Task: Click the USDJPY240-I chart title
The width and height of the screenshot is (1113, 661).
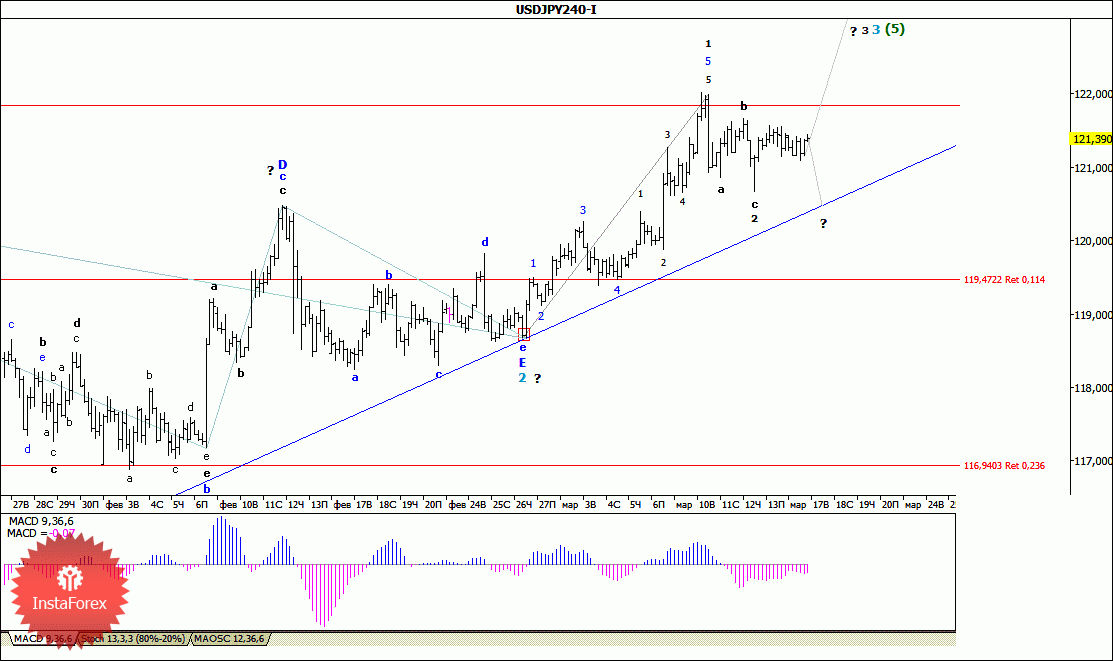Action: click(556, 9)
